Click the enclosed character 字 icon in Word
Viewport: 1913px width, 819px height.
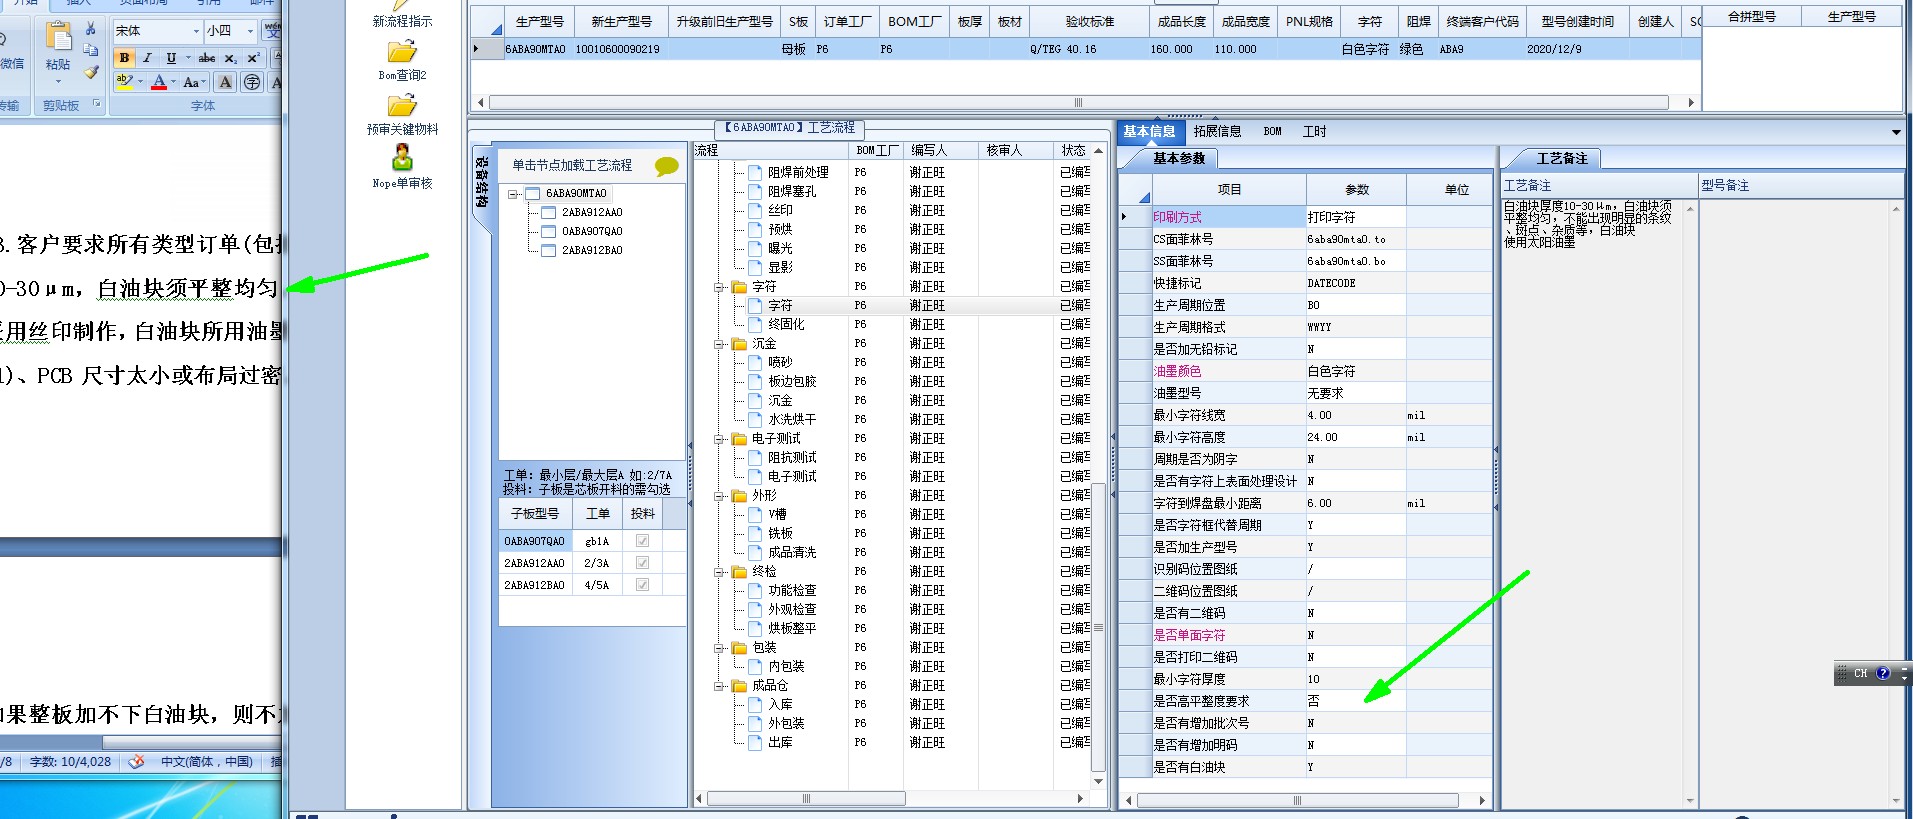click(x=252, y=82)
